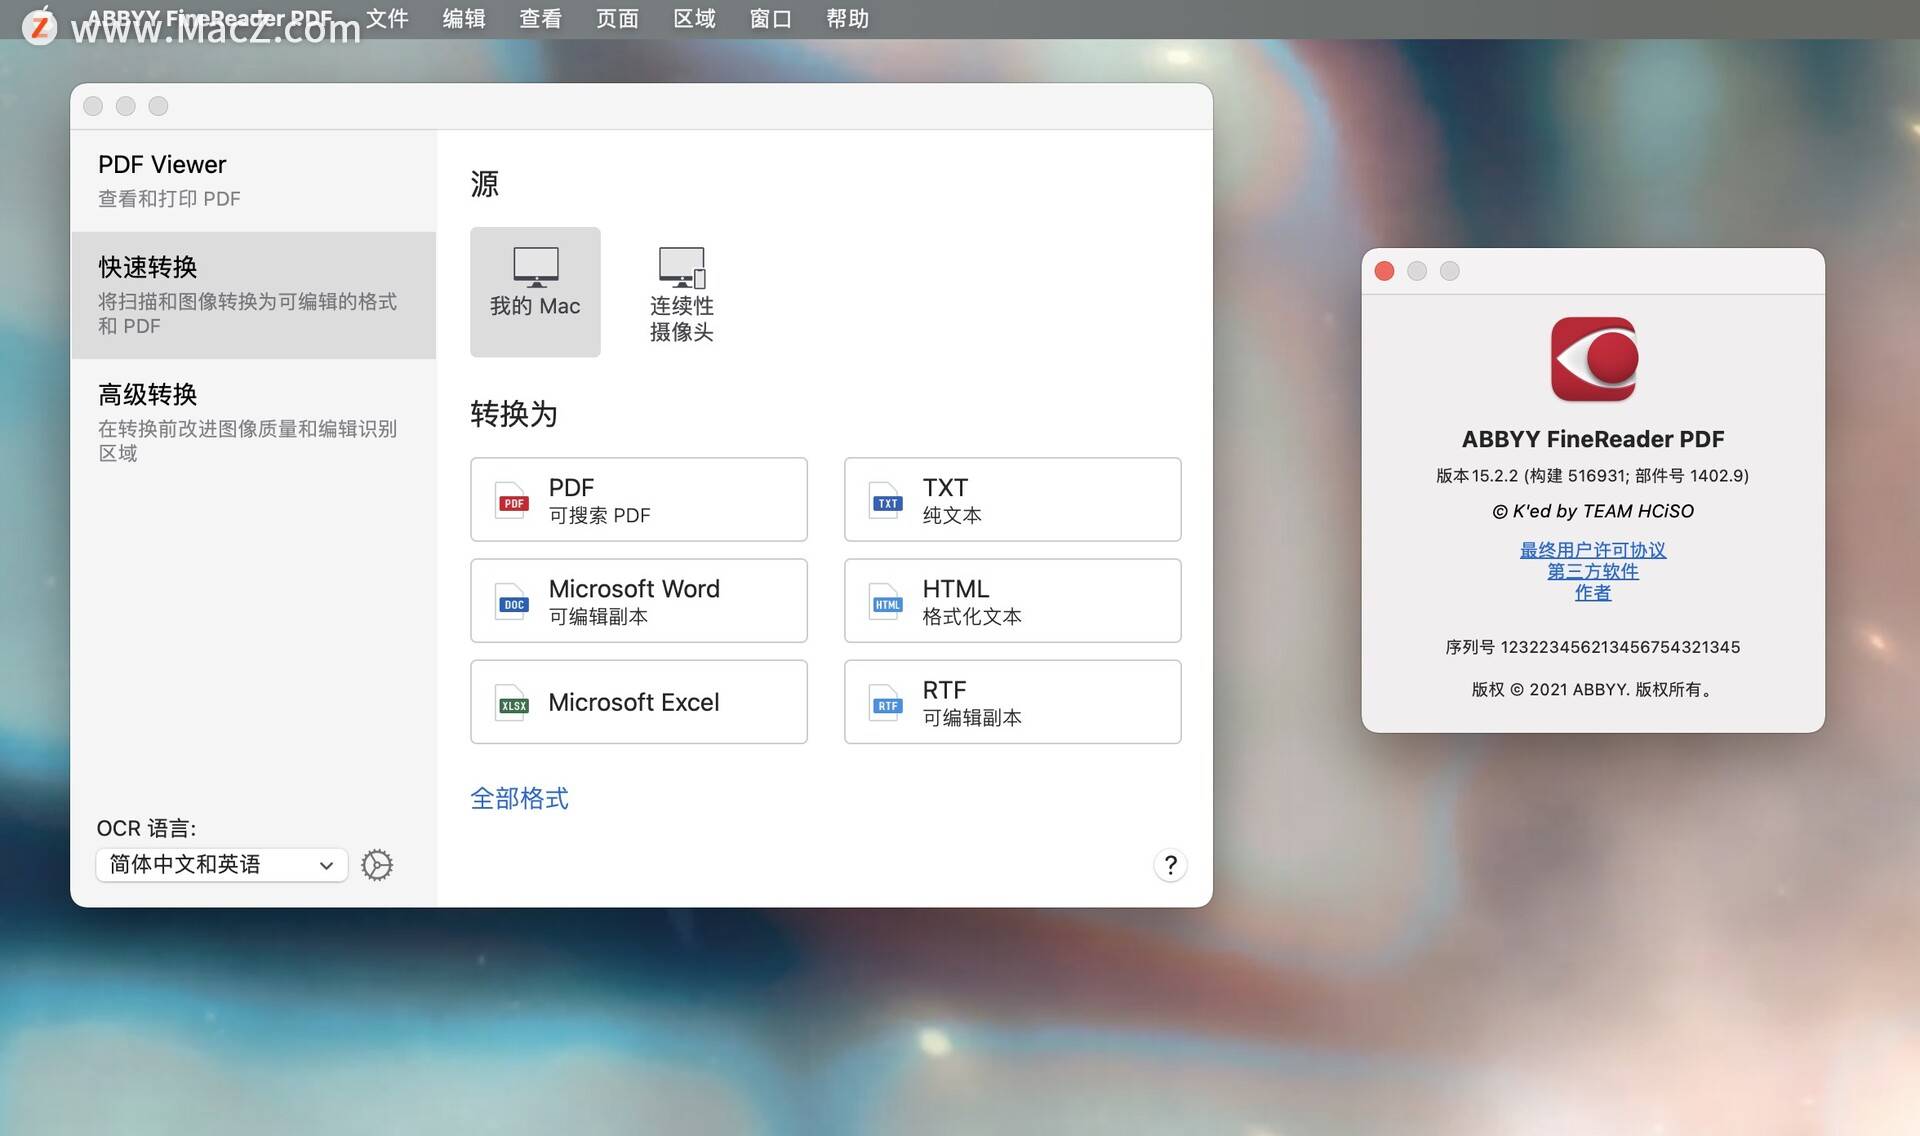The height and width of the screenshot is (1136, 1920).
Task: Select RTF editable copy conversion icon
Action: 884,702
